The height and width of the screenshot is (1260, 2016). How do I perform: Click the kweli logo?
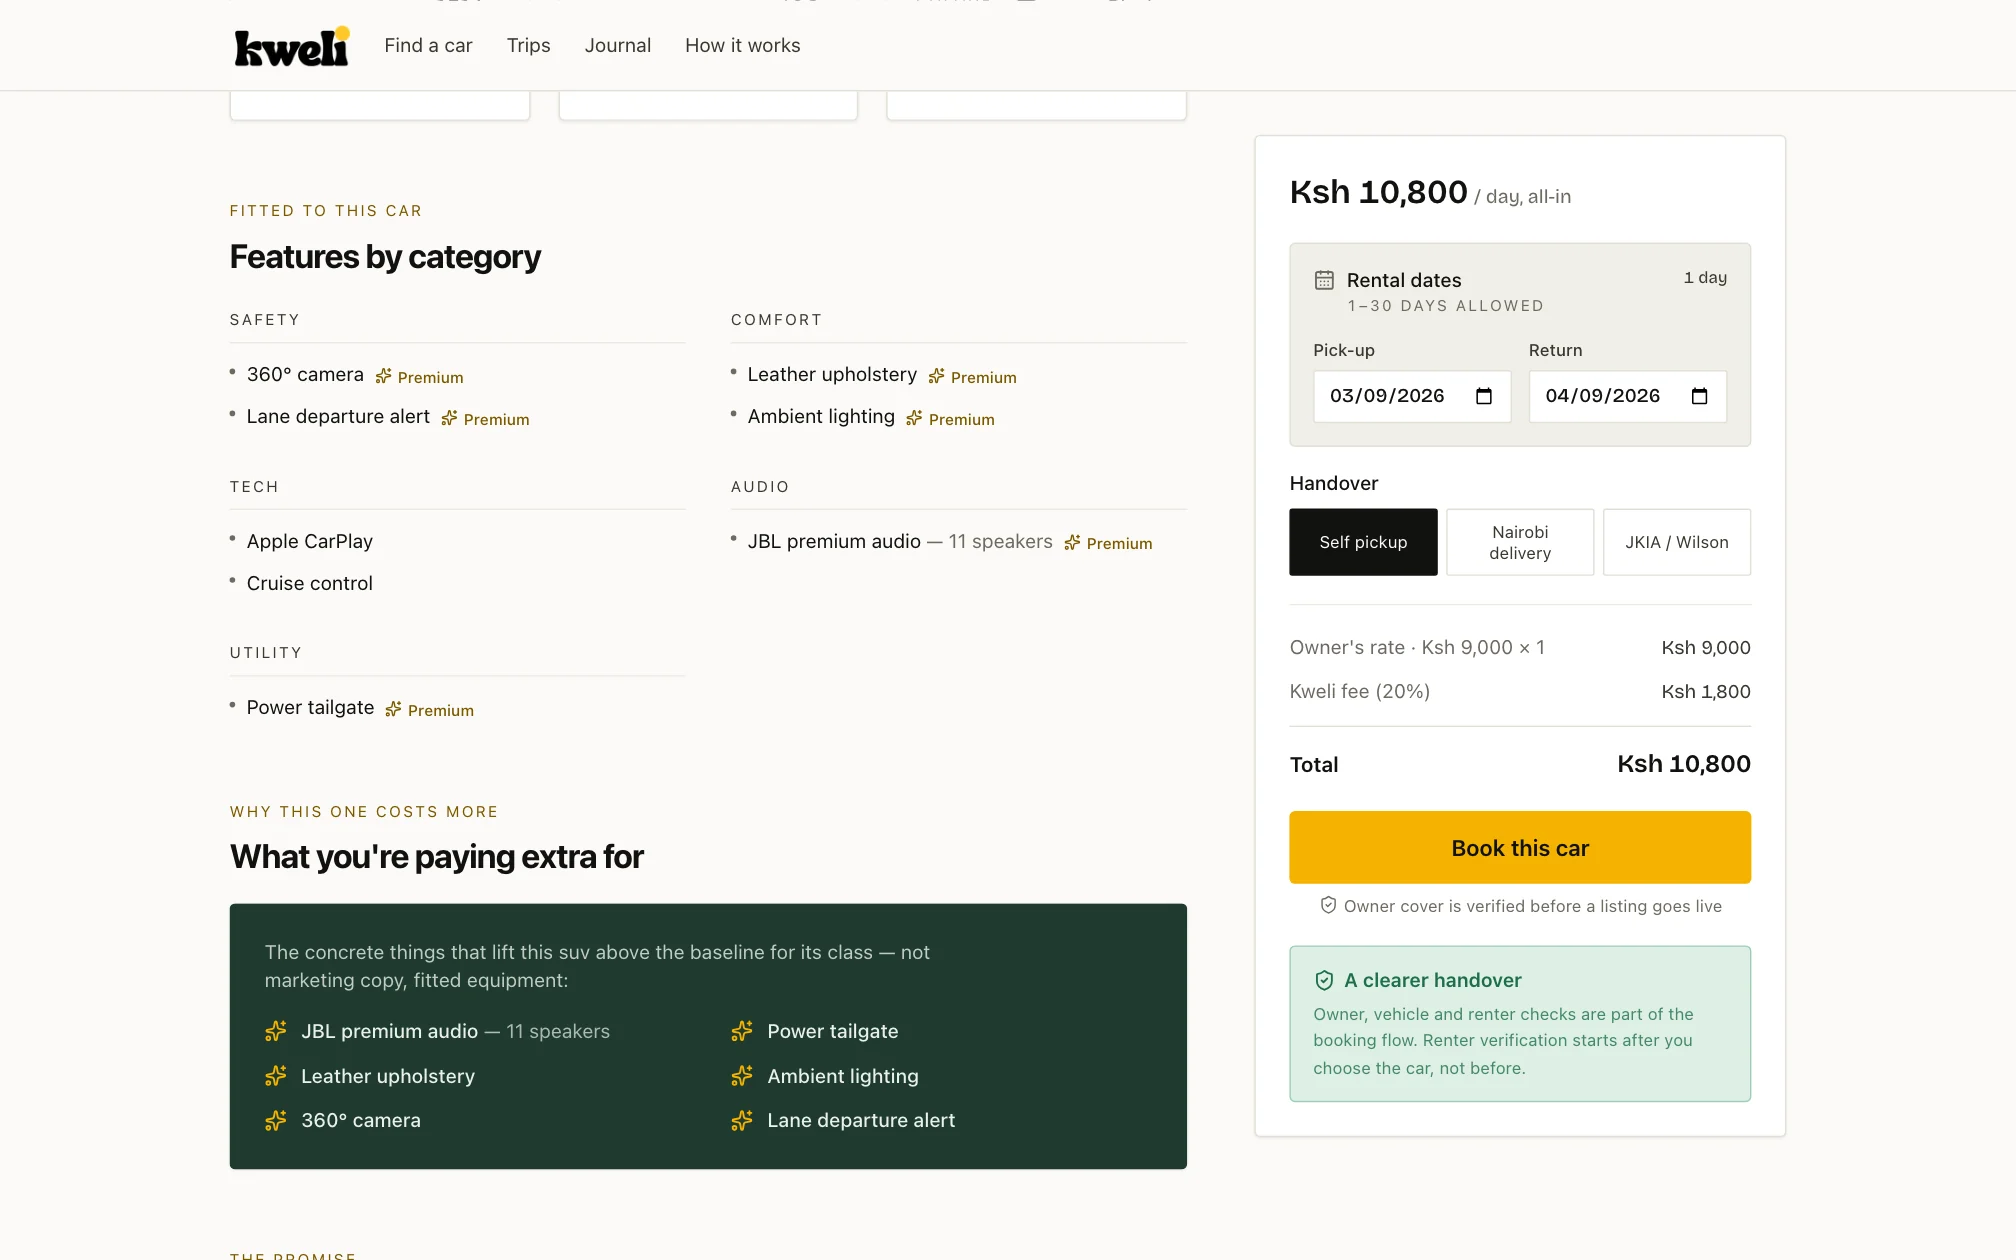tap(291, 46)
